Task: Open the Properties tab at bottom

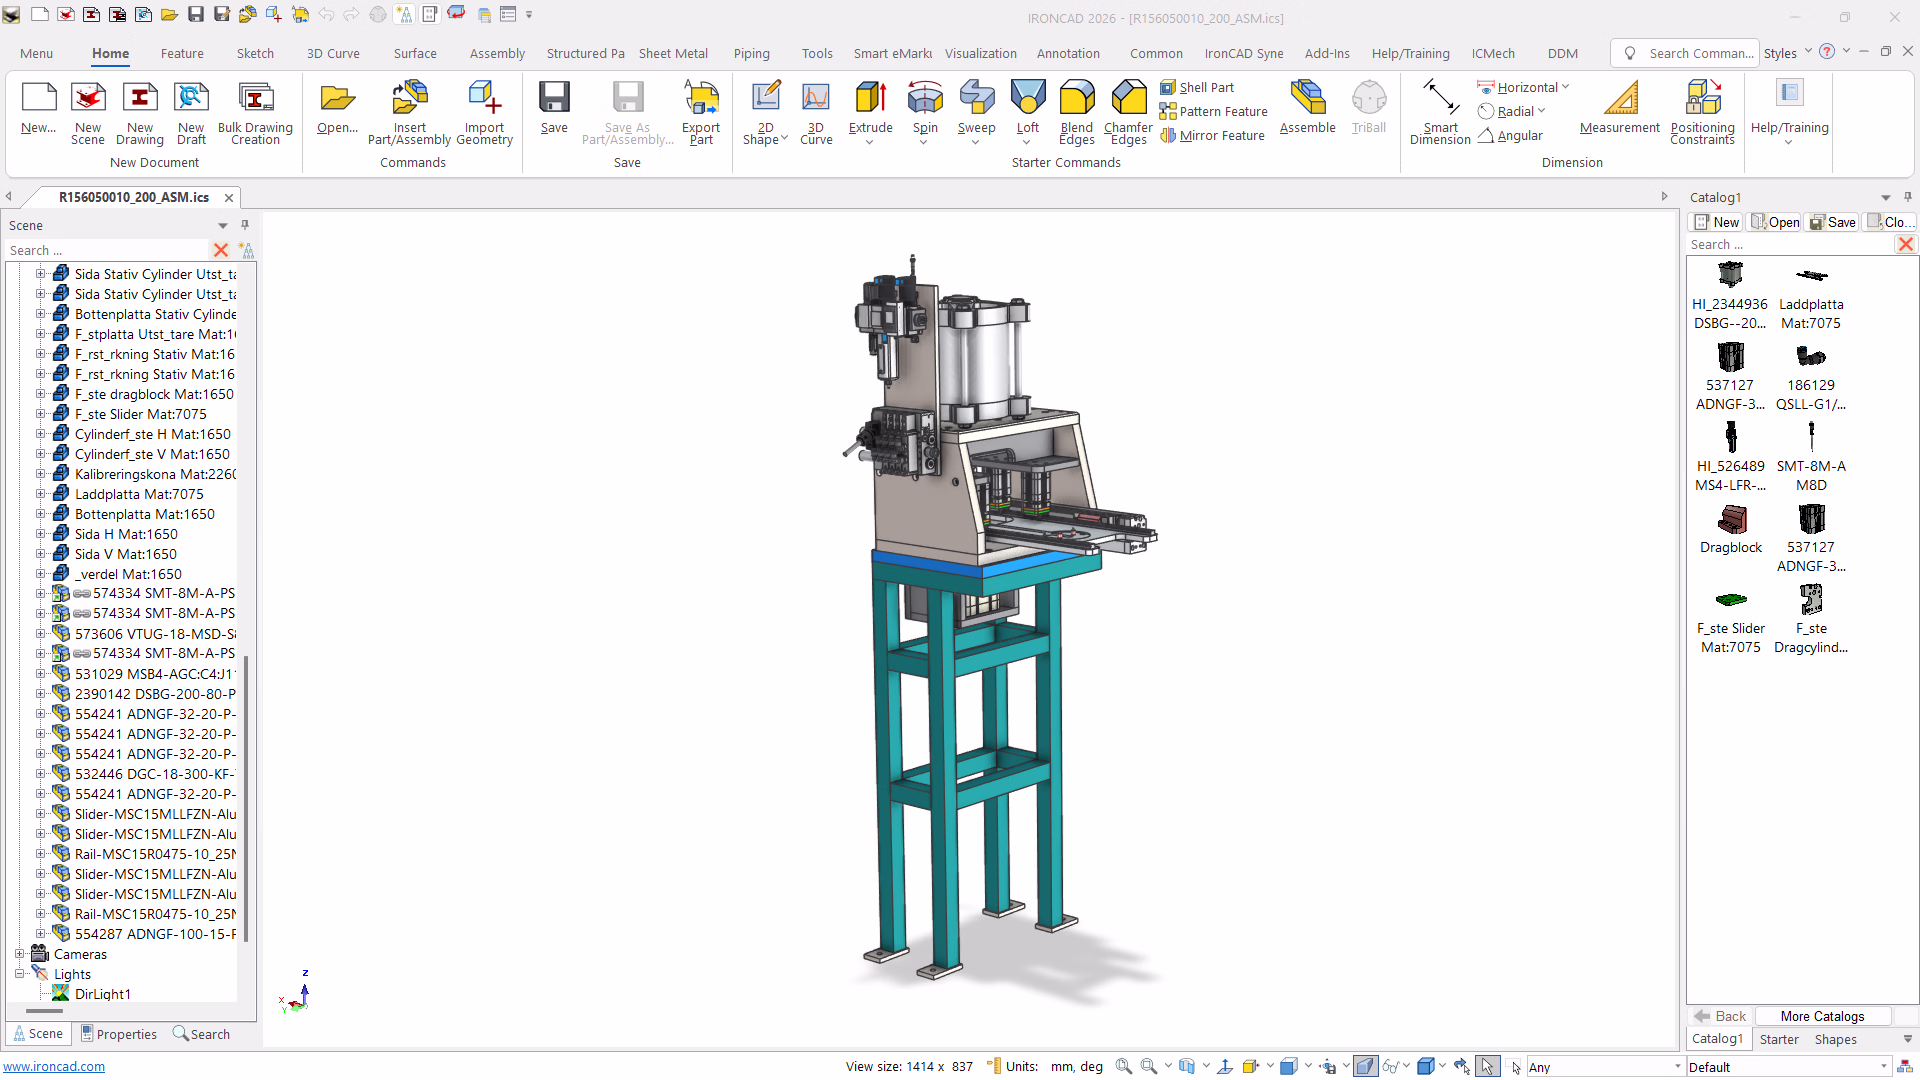Action: [x=119, y=1034]
